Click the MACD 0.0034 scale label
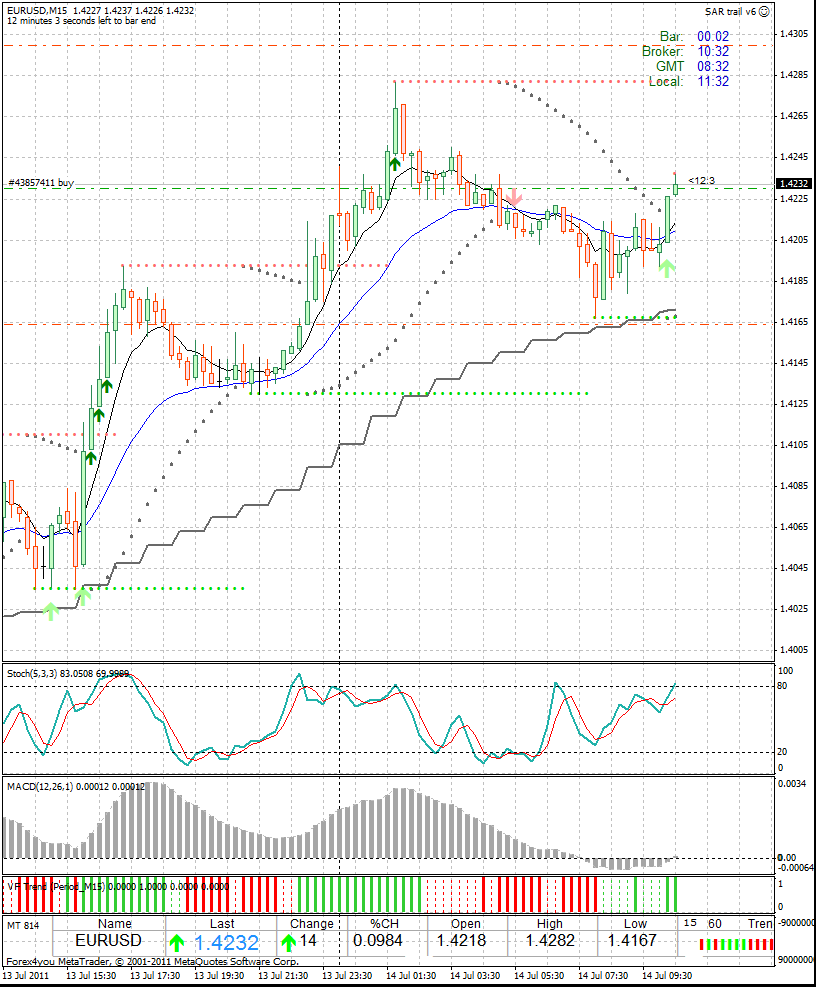Screen dimensions: 816x987 pyautogui.click(x=792, y=784)
